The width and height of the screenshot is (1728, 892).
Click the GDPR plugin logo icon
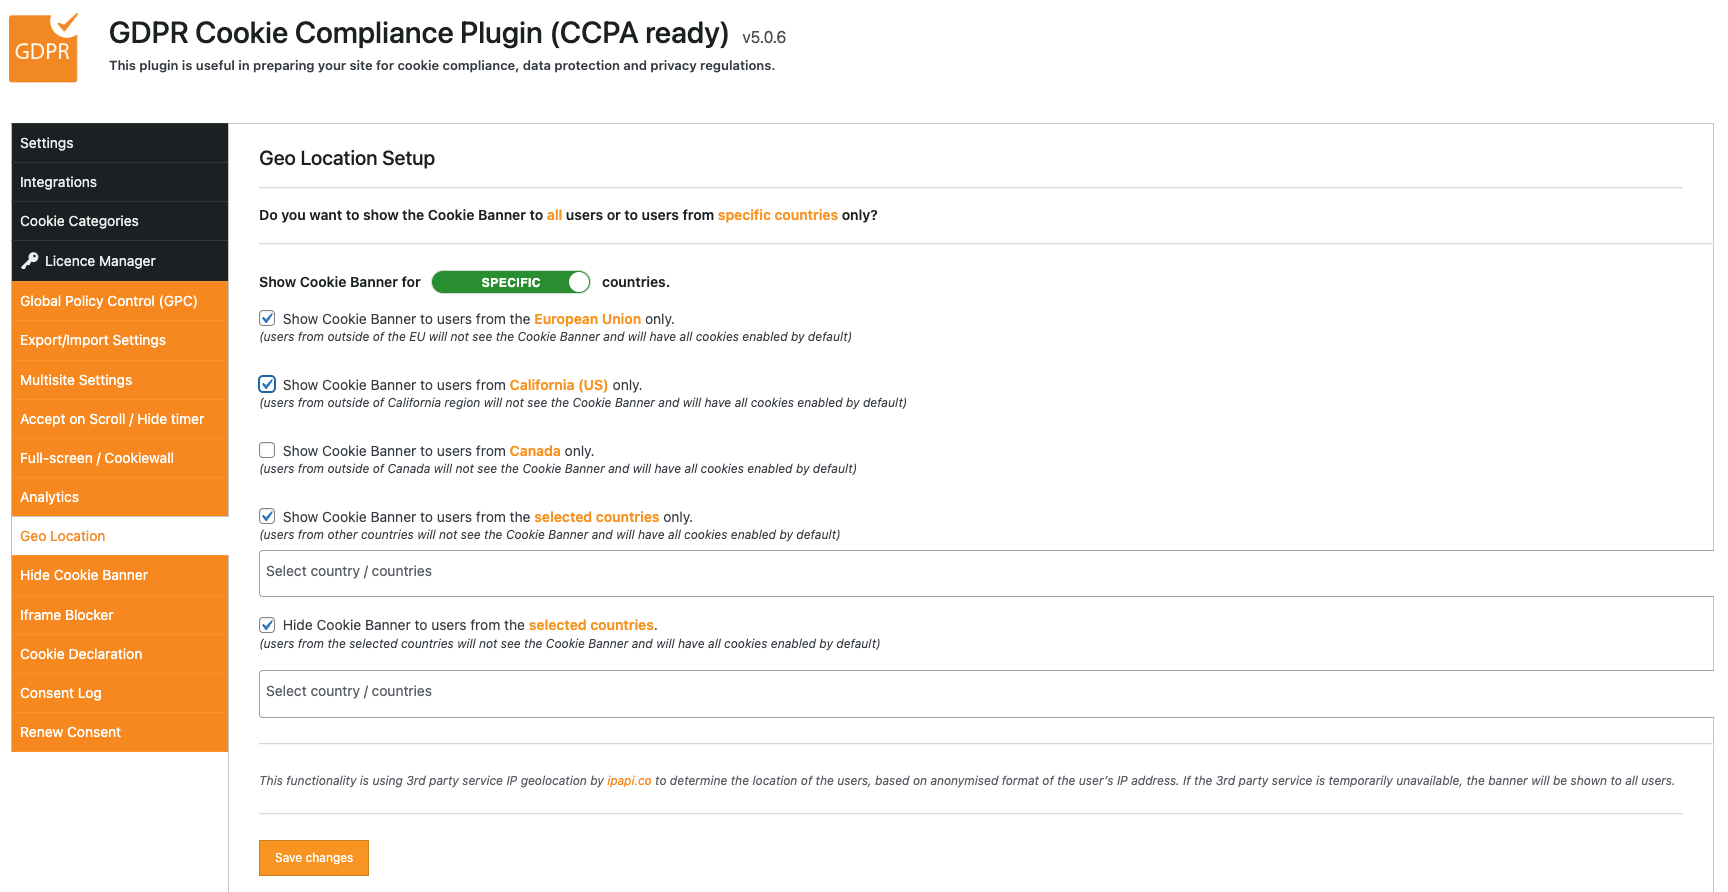click(44, 48)
